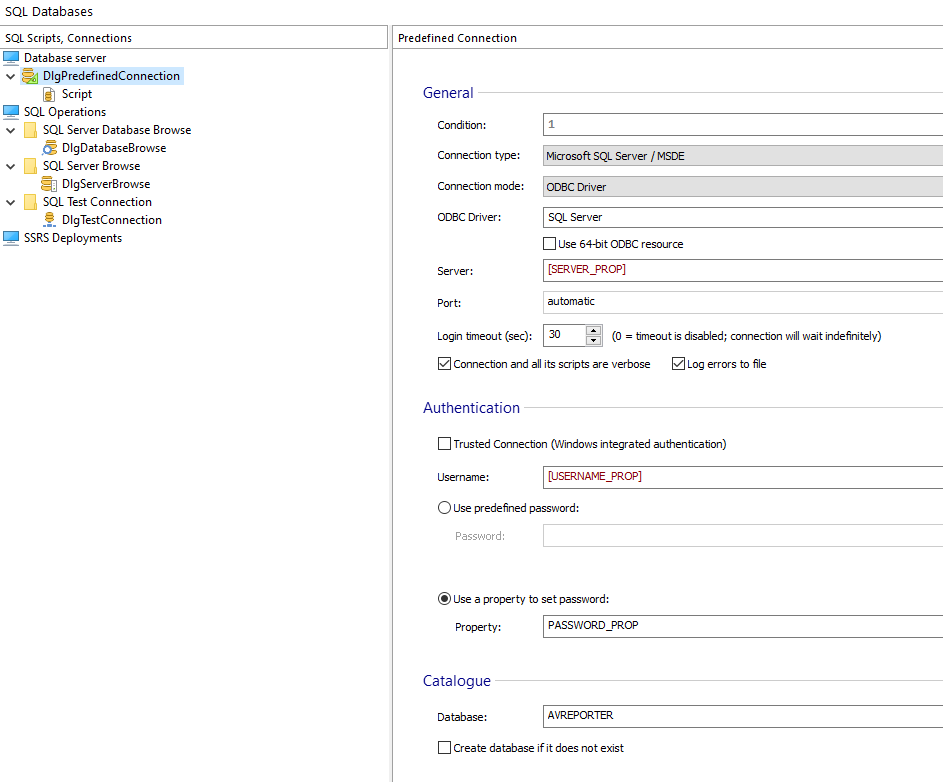Select Use predefined password radio button
The width and height of the screenshot is (943, 782).
pyautogui.click(x=445, y=508)
